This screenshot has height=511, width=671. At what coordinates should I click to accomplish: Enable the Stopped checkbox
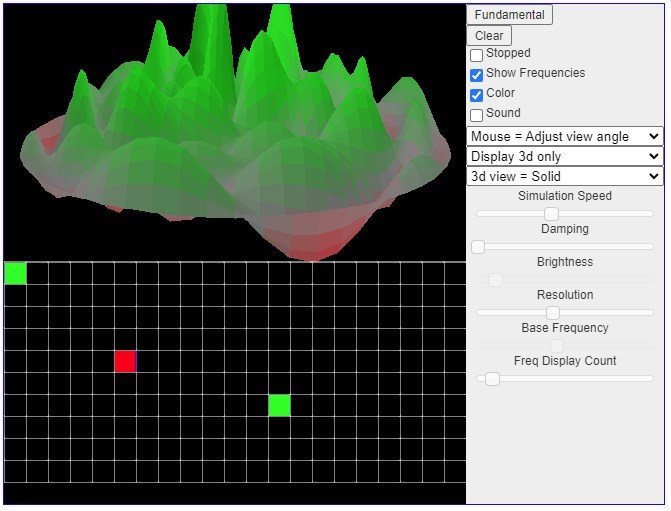coord(476,55)
